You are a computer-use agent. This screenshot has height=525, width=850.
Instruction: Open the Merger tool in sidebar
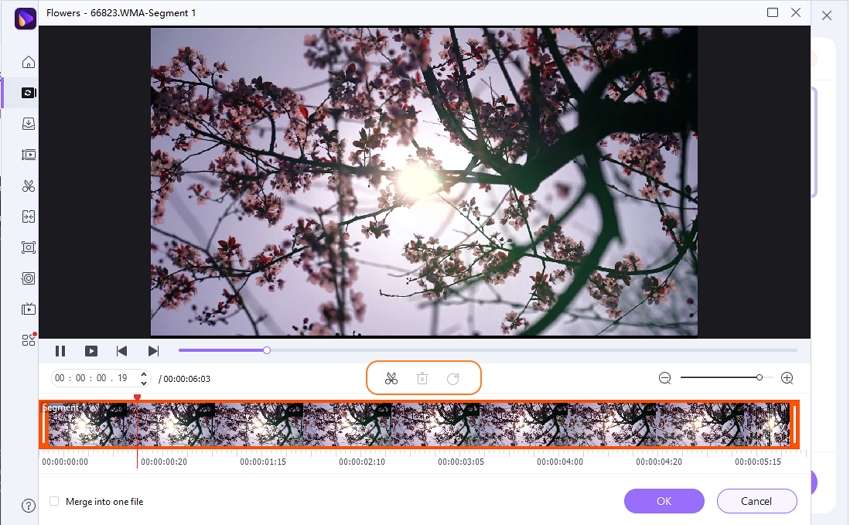29,216
